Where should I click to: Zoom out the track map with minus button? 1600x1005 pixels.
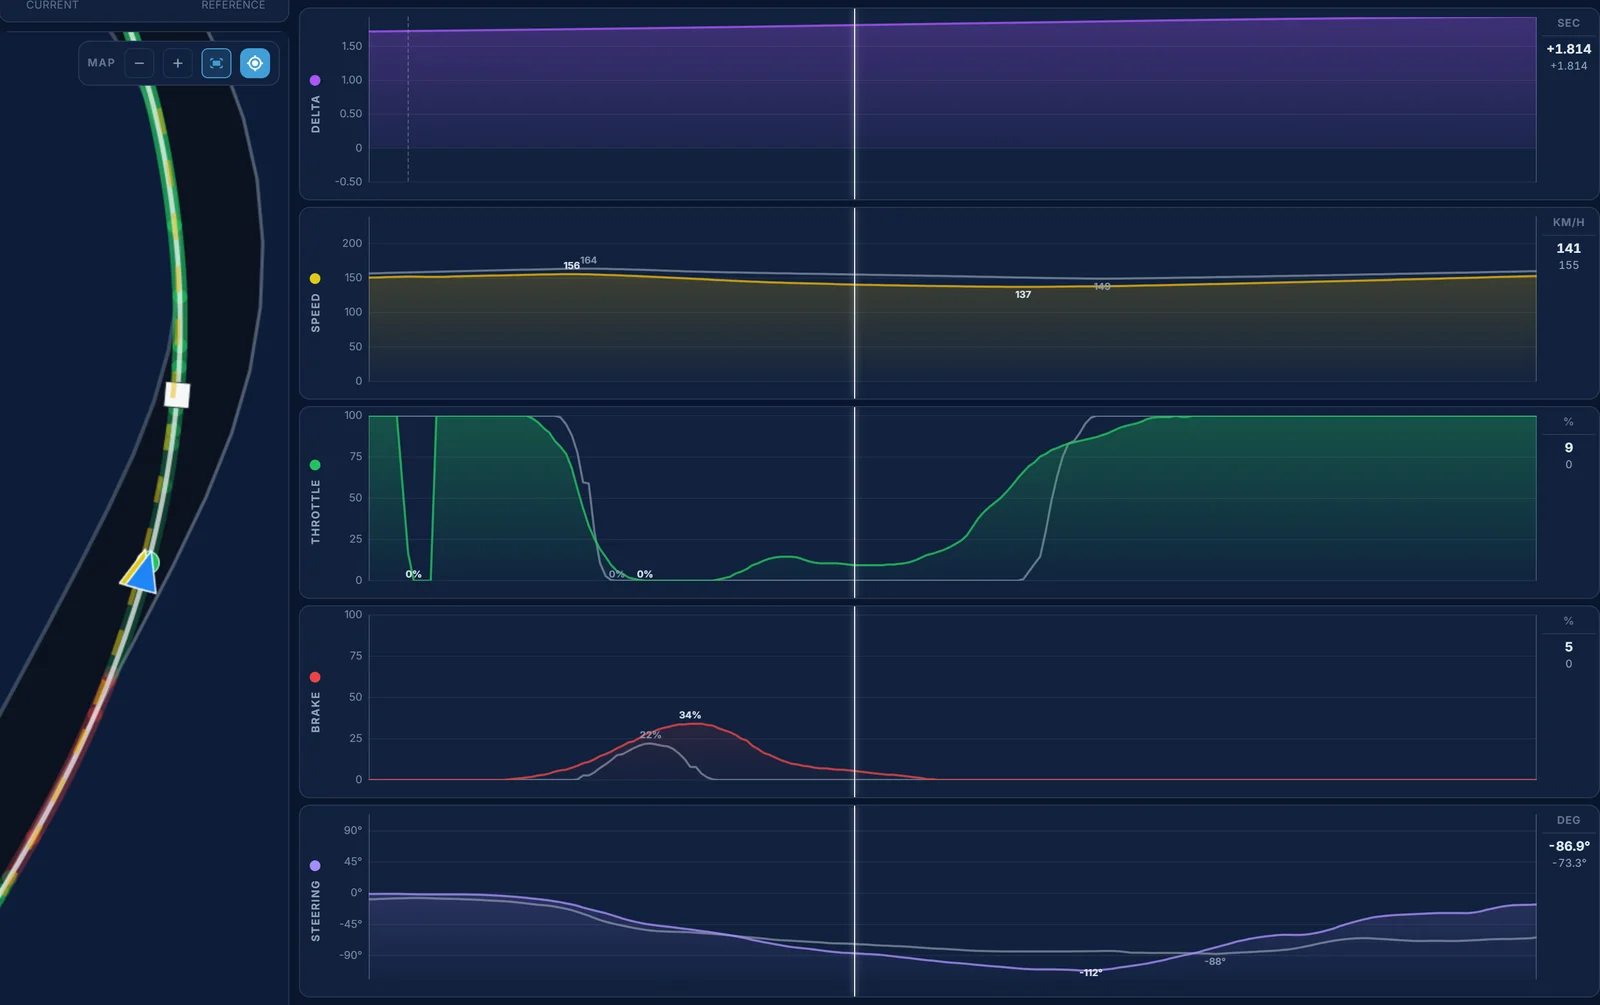click(x=139, y=63)
